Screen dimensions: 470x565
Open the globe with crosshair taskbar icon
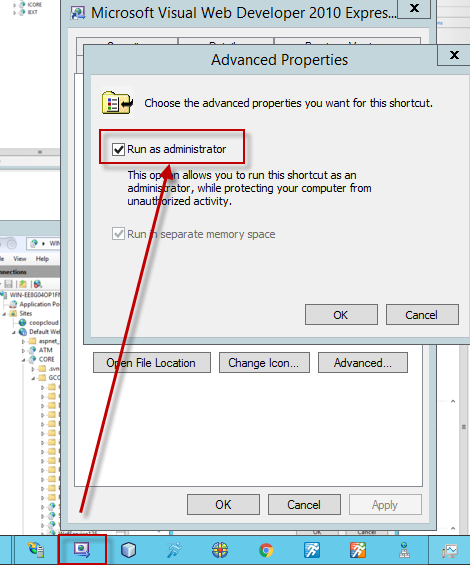tap(220, 550)
